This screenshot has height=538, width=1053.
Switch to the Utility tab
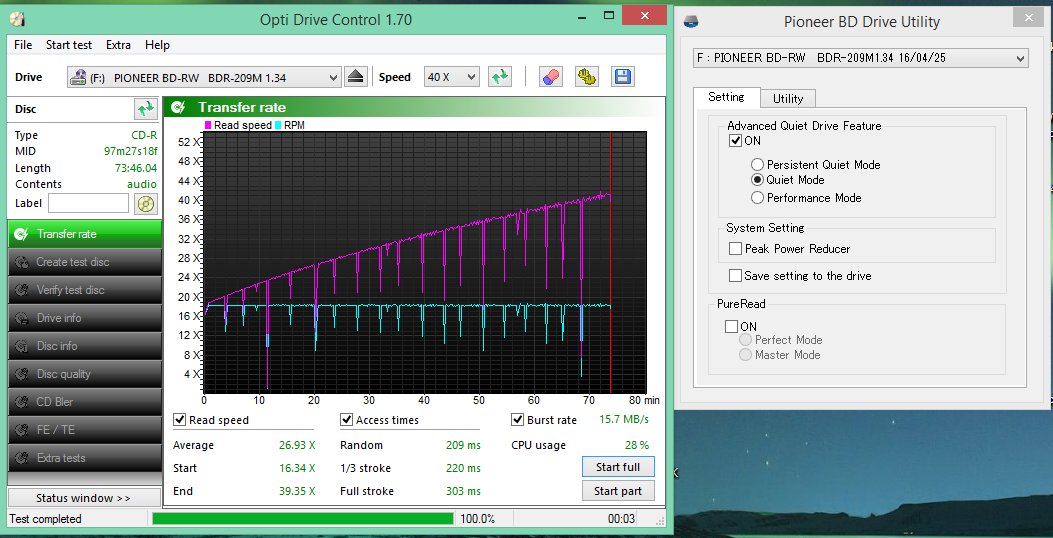[788, 99]
